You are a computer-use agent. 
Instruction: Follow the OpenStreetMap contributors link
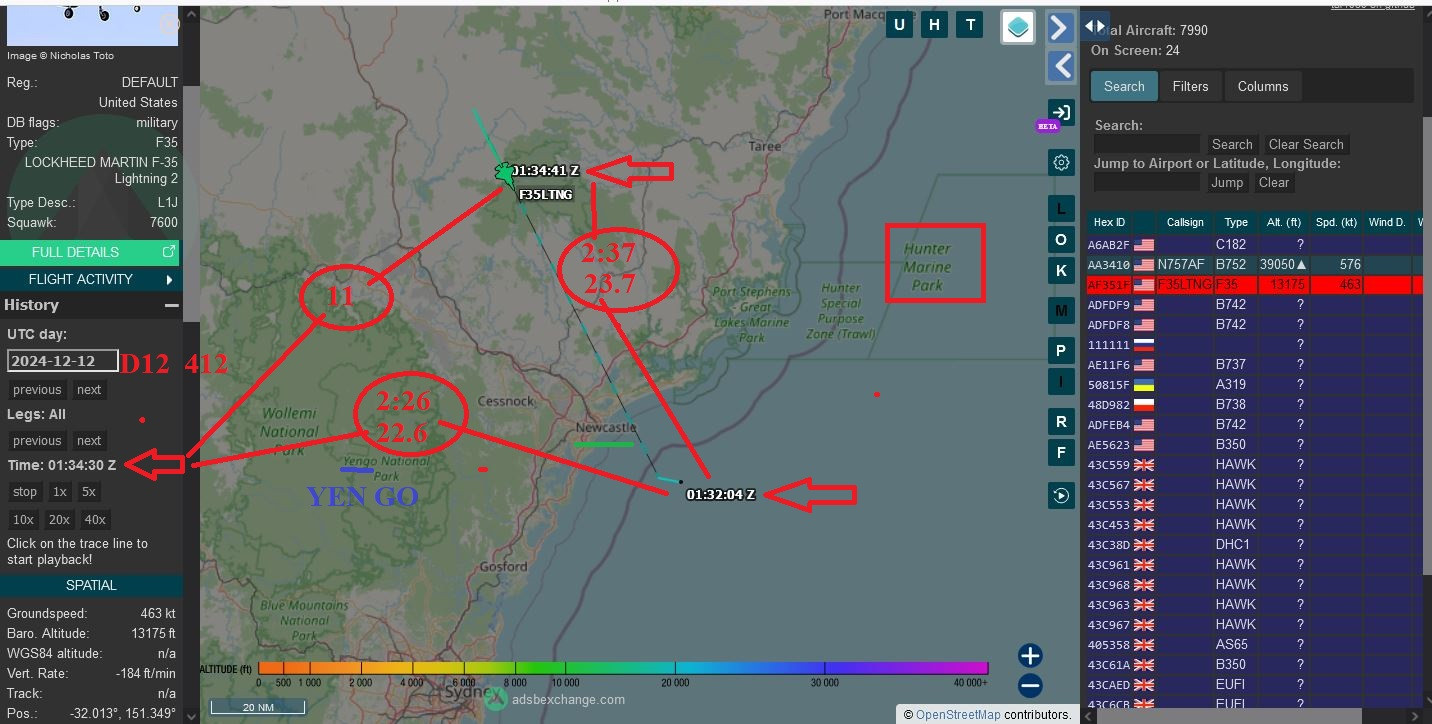958,714
